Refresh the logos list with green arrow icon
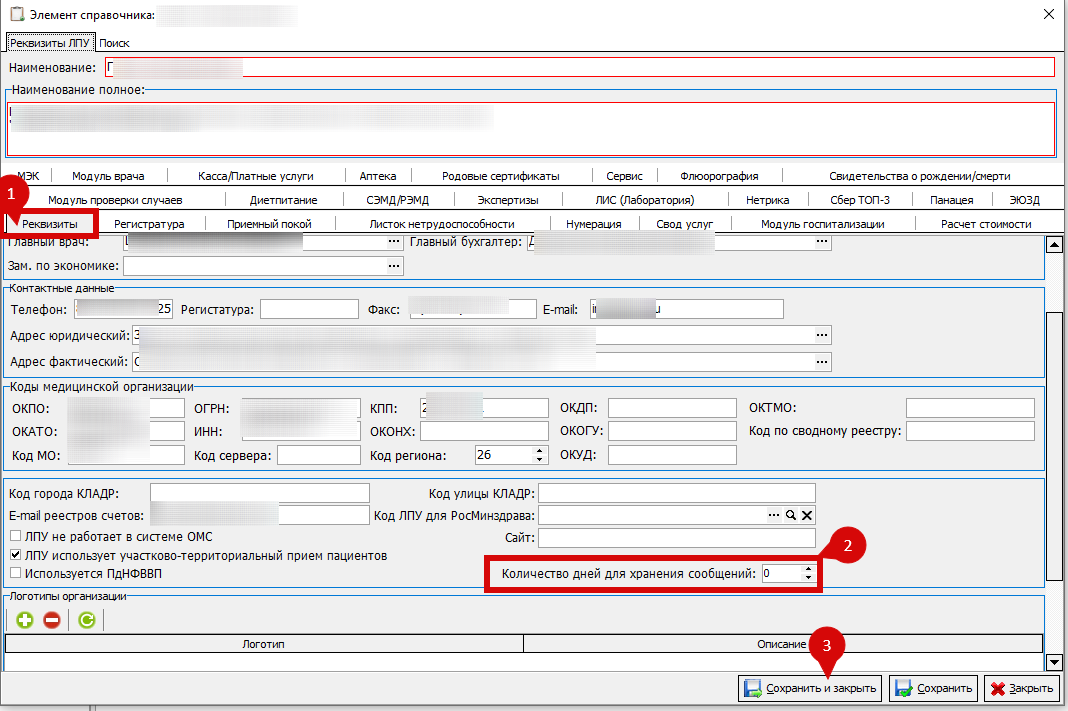 [87, 620]
